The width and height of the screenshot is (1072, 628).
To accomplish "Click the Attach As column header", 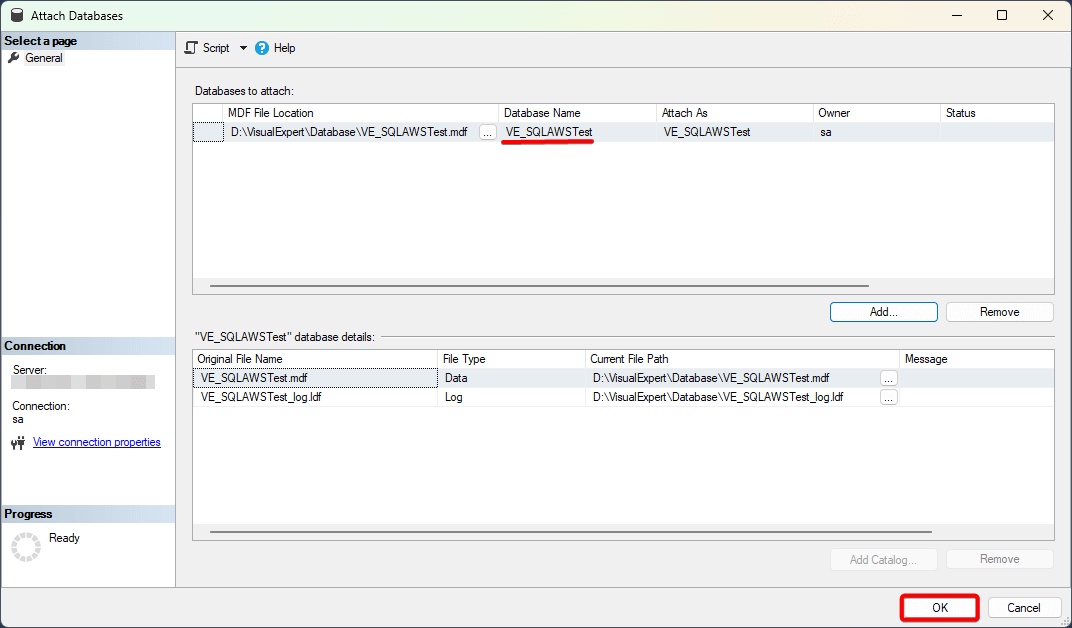I will [734, 113].
